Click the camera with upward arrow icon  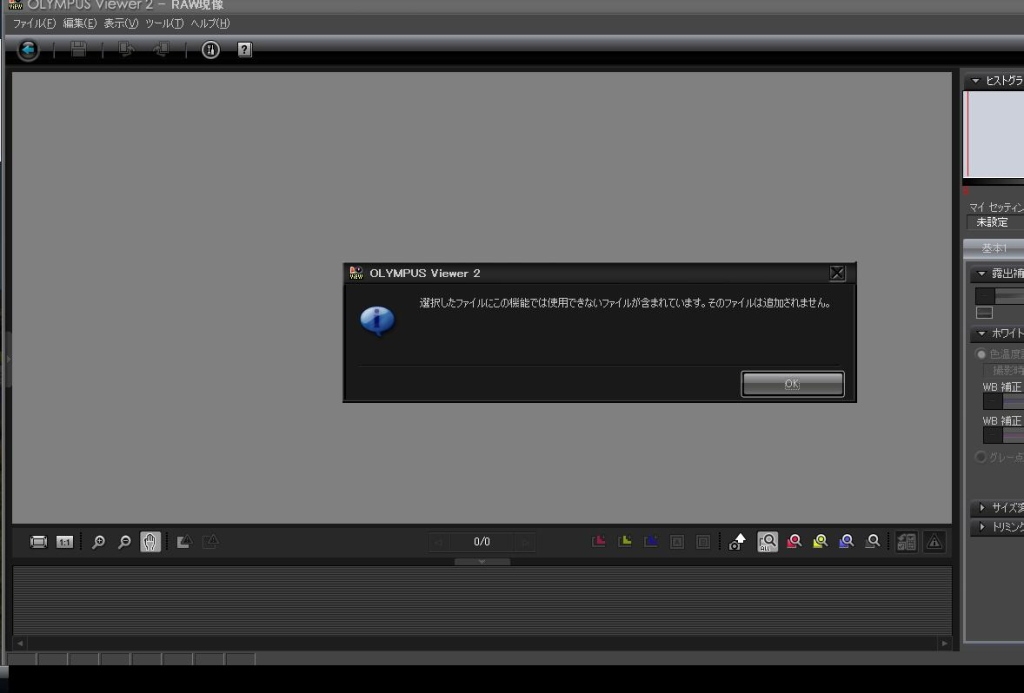coord(737,541)
